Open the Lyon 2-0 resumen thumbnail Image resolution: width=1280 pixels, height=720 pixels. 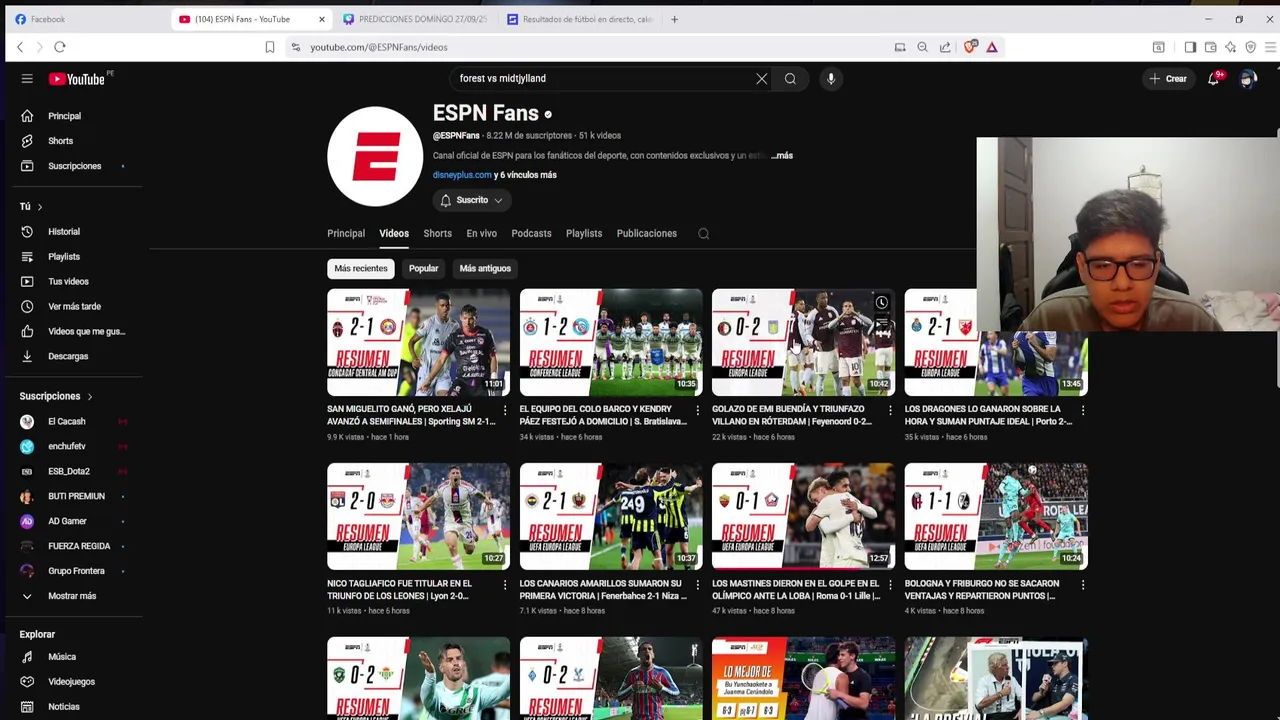[418, 516]
